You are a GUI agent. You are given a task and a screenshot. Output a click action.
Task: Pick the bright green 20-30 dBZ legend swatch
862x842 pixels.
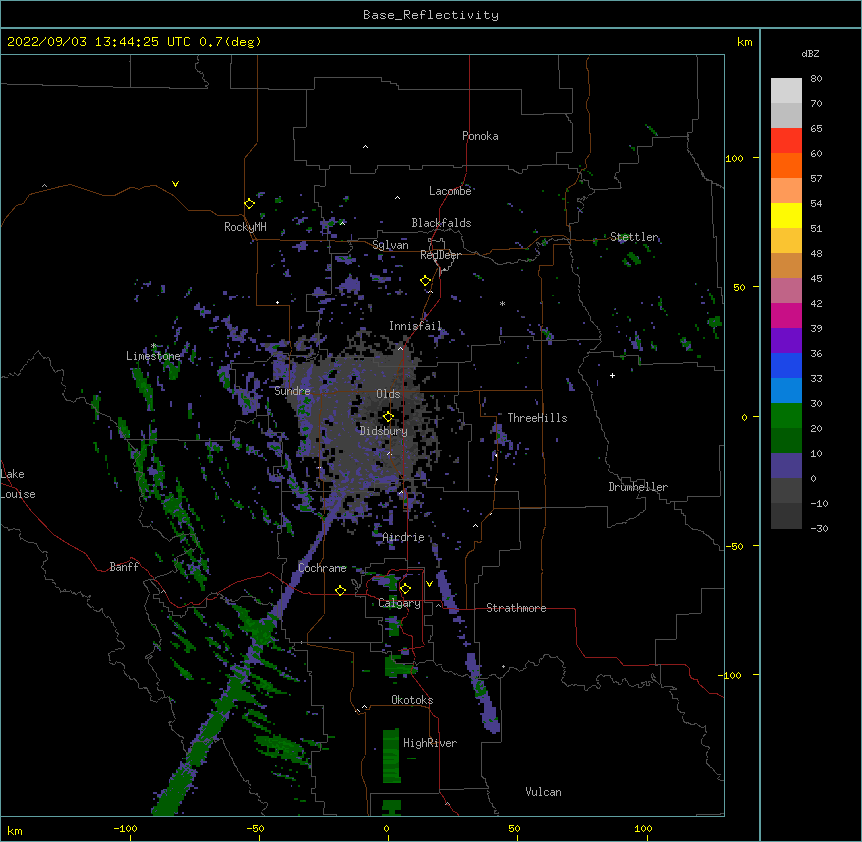[x=786, y=416]
